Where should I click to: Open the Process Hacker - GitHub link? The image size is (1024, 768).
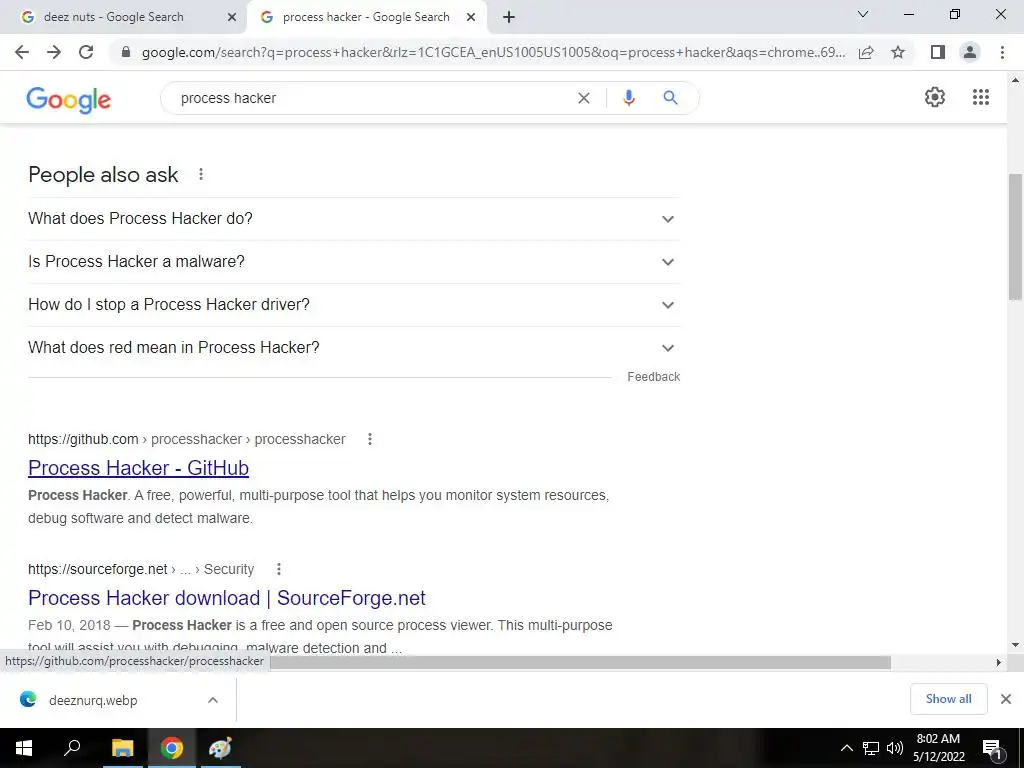pyautogui.click(x=138, y=468)
